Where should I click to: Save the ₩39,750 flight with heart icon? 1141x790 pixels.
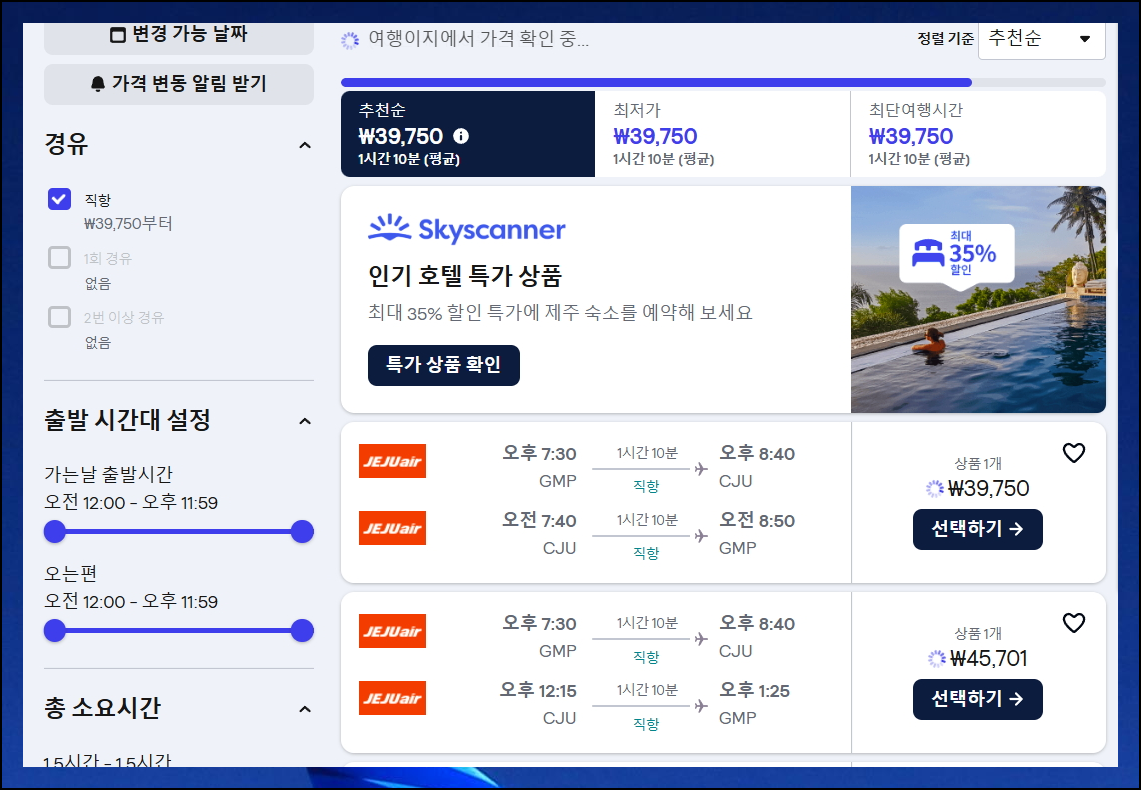[x=1074, y=453]
